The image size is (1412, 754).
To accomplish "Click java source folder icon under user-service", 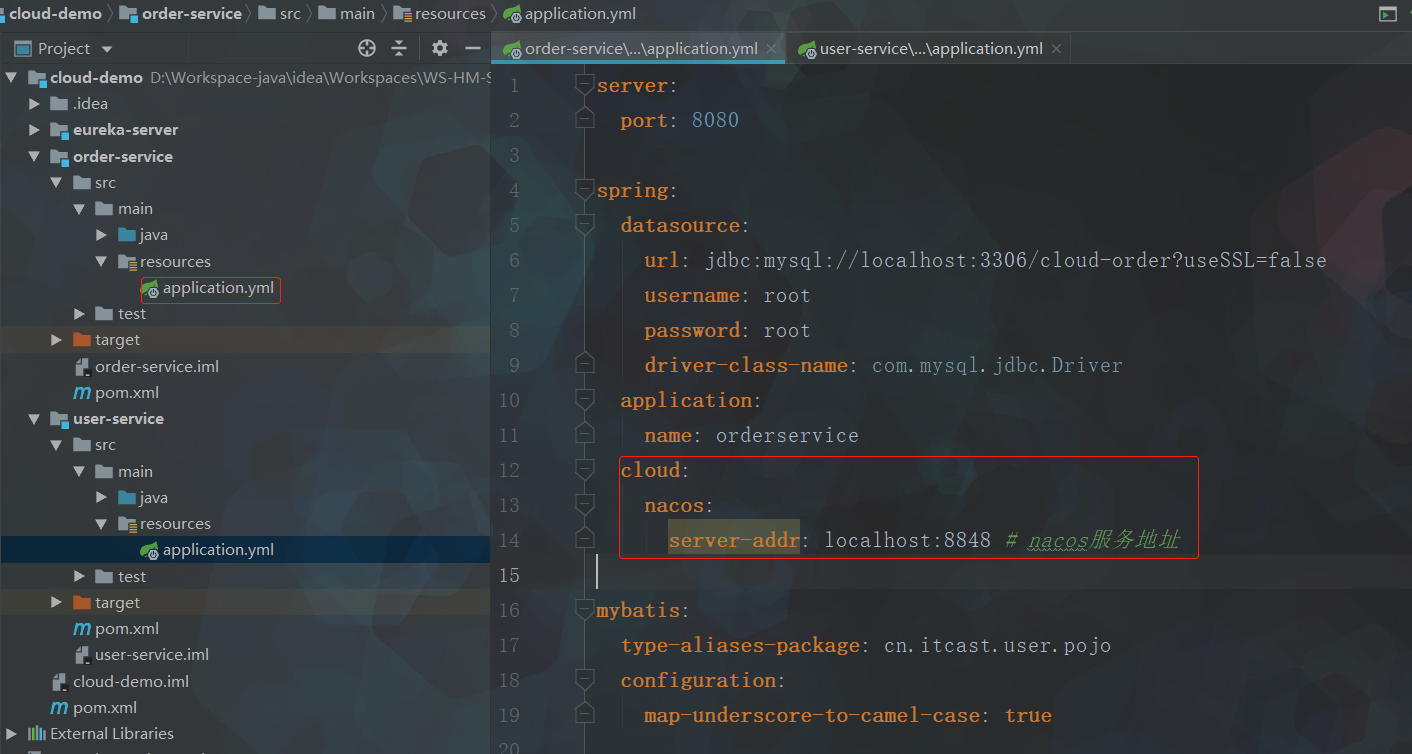I will point(126,498).
